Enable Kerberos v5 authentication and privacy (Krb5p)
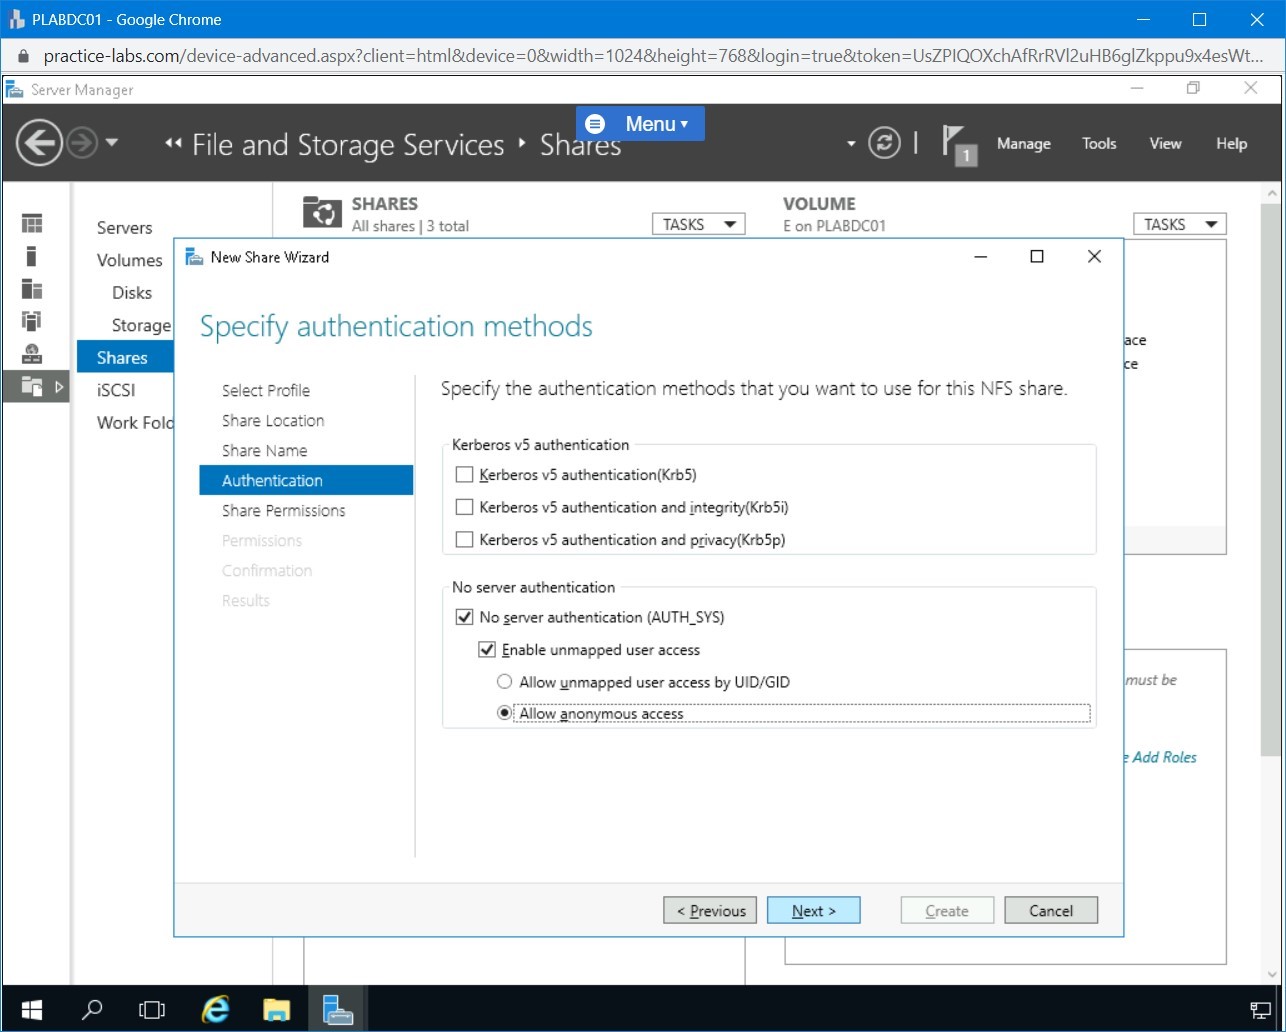Viewport: 1286px width, 1032px height. point(464,539)
